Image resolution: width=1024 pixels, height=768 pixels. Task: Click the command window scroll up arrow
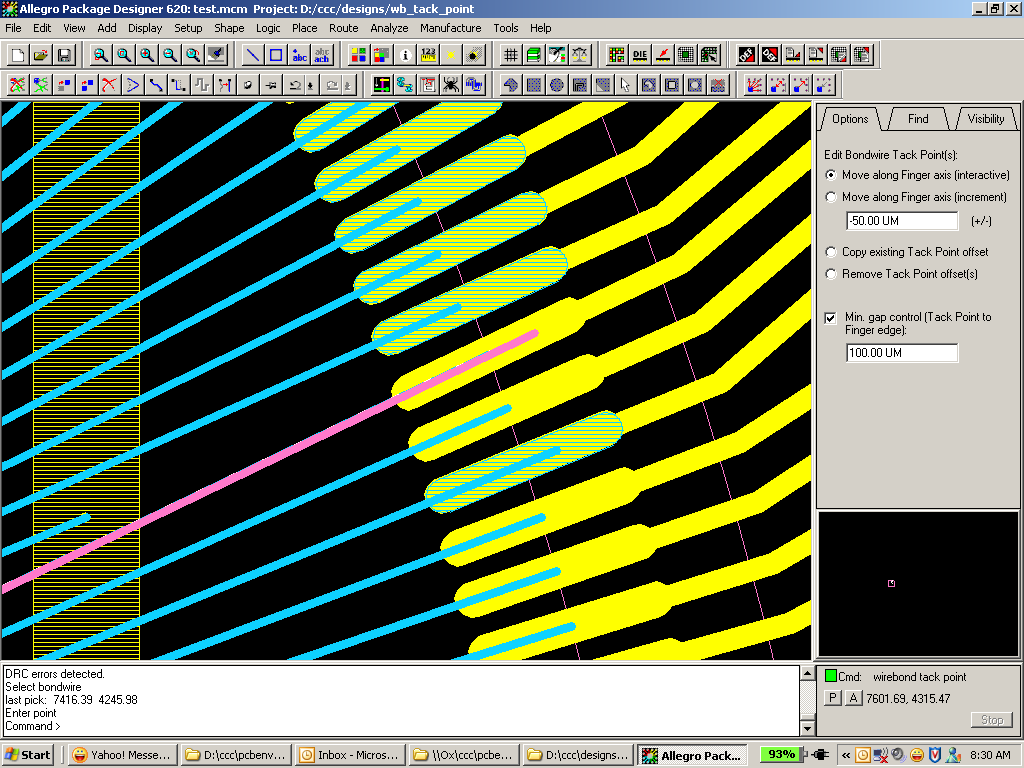tap(808, 673)
